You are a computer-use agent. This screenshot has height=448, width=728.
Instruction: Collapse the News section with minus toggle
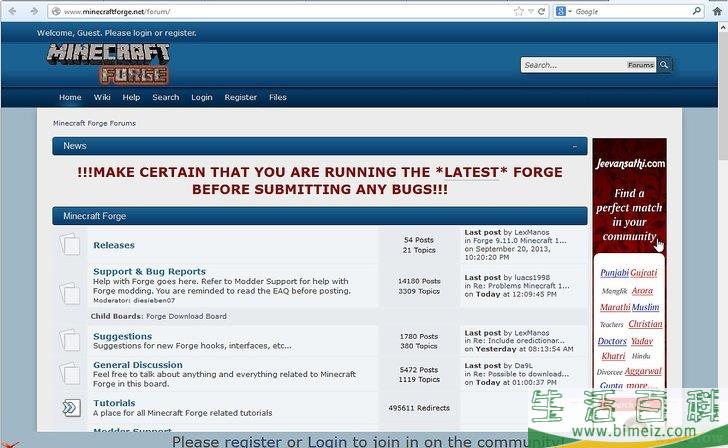(575, 146)
